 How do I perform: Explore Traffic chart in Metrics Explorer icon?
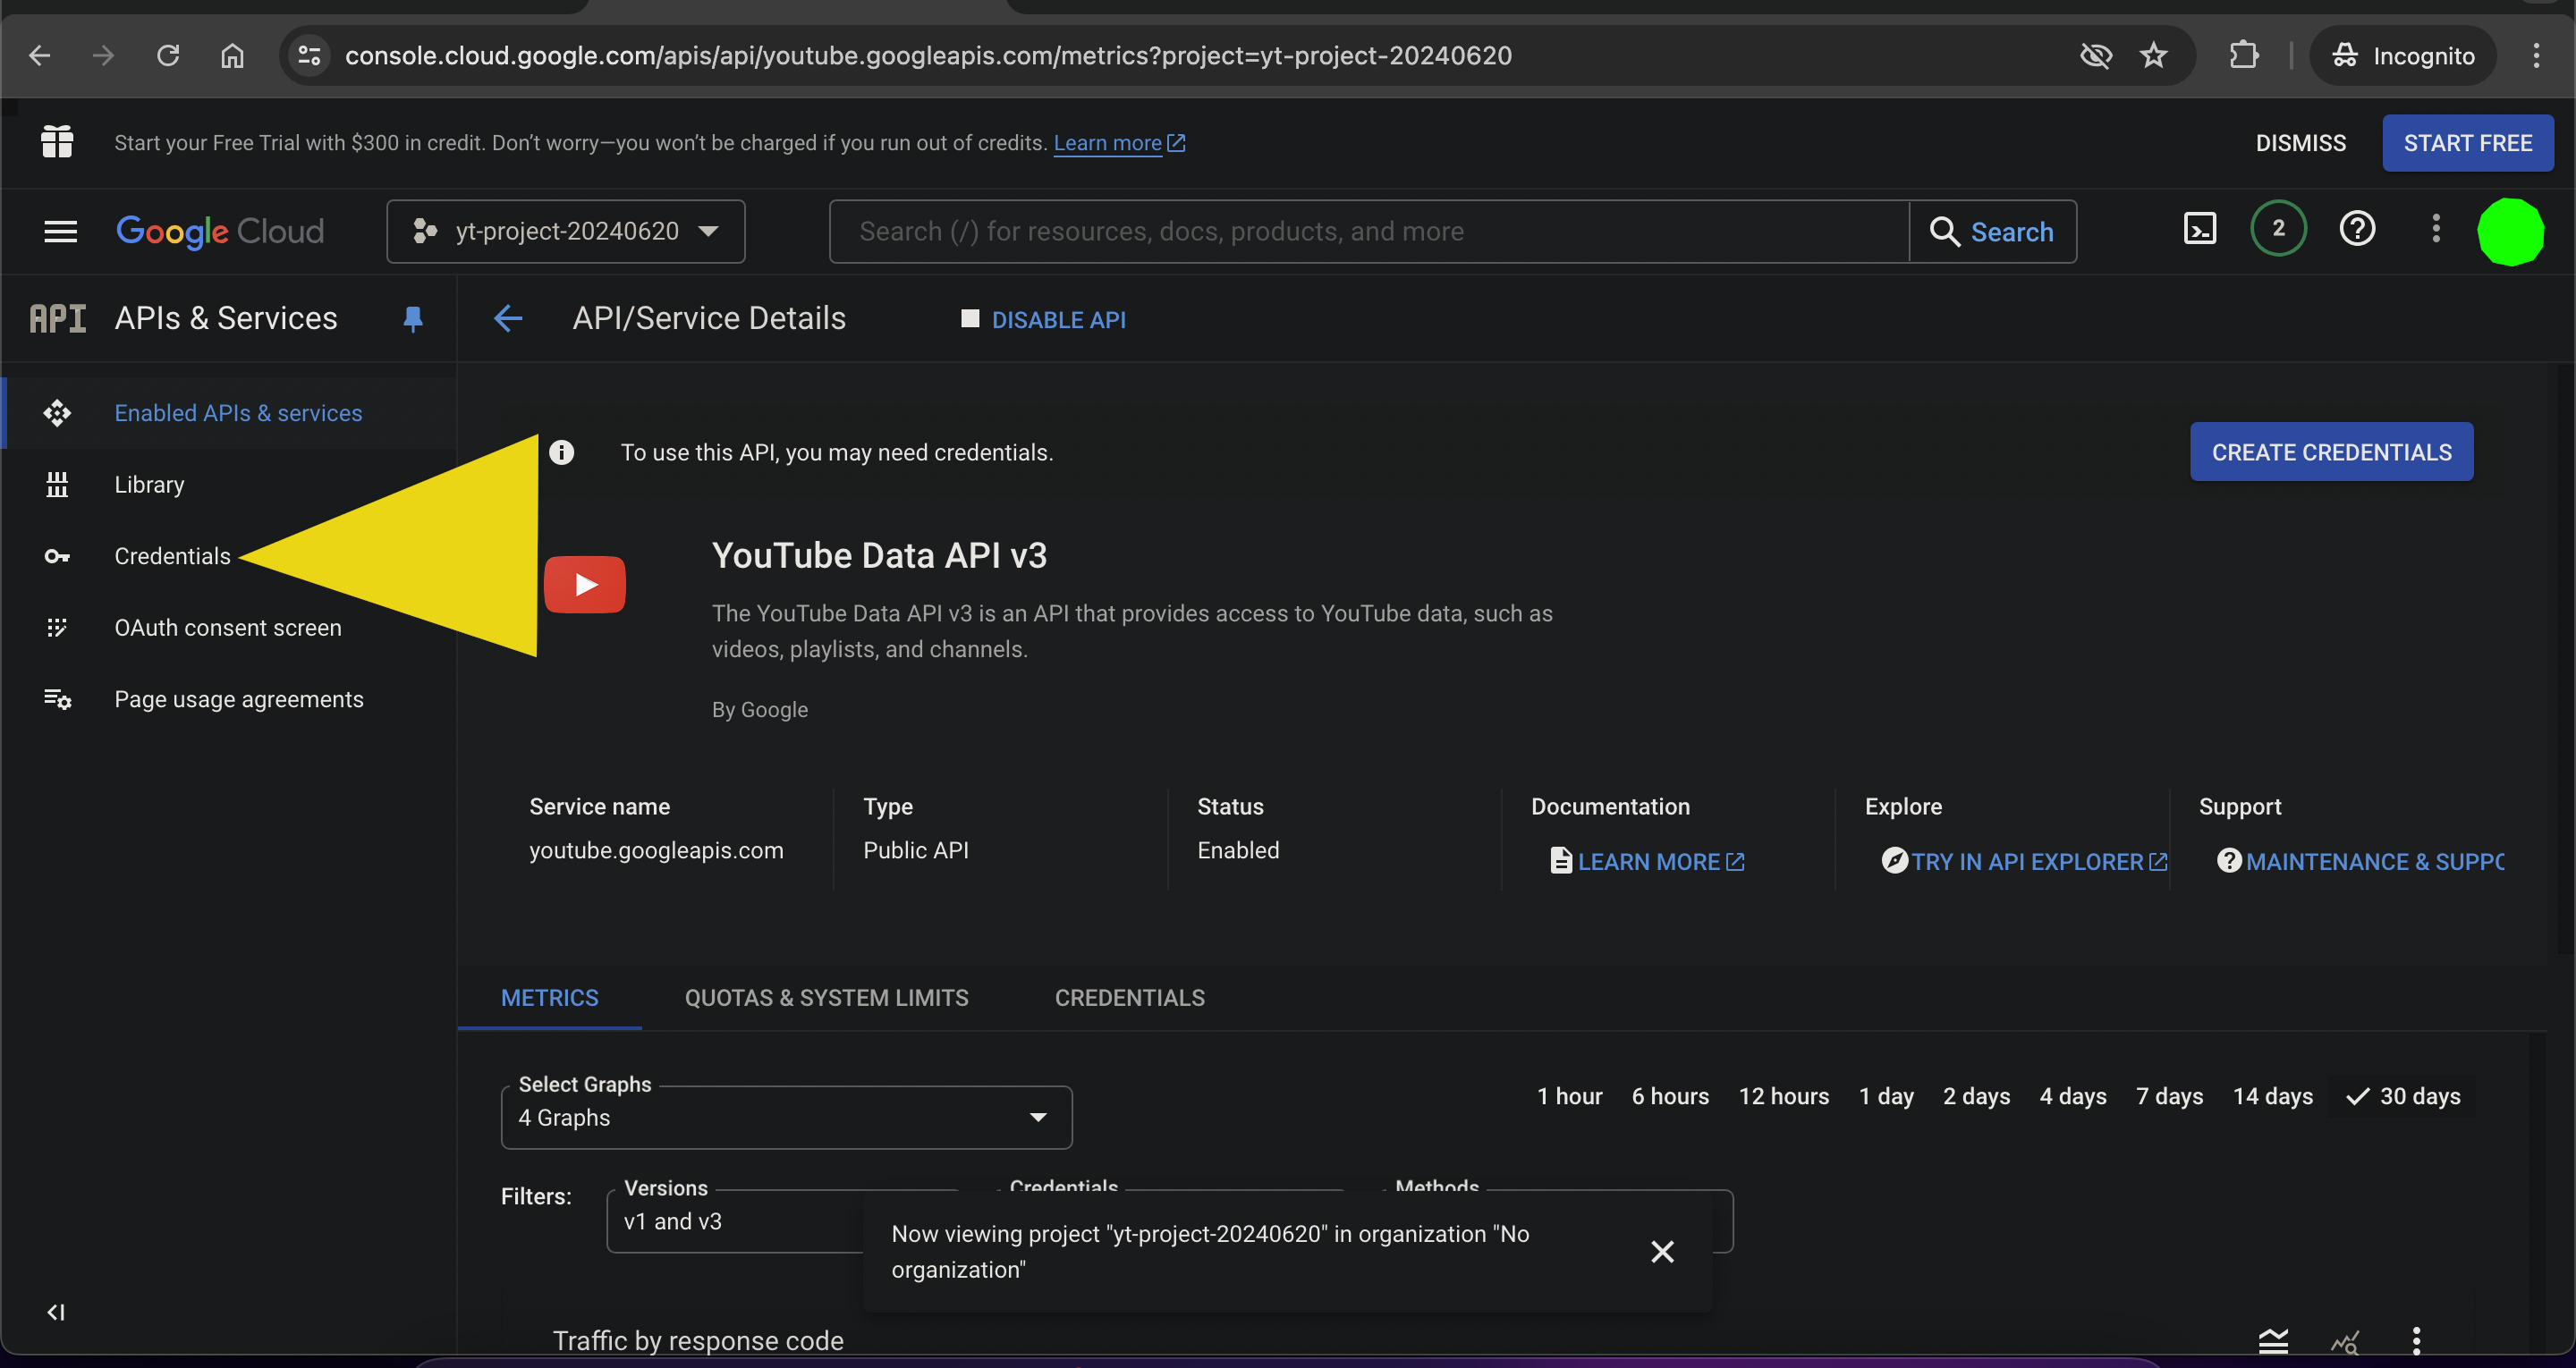point(2345,1341)
